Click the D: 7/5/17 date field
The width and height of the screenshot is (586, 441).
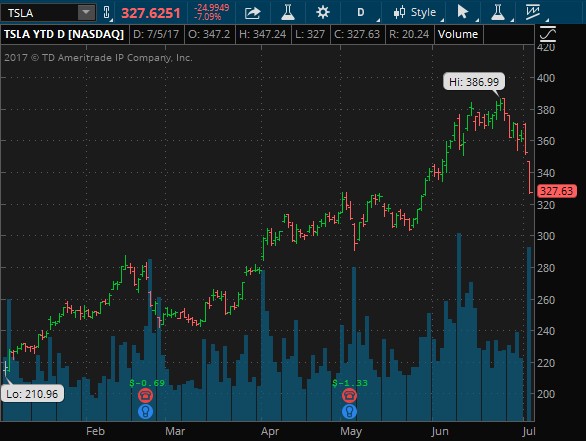156,34
